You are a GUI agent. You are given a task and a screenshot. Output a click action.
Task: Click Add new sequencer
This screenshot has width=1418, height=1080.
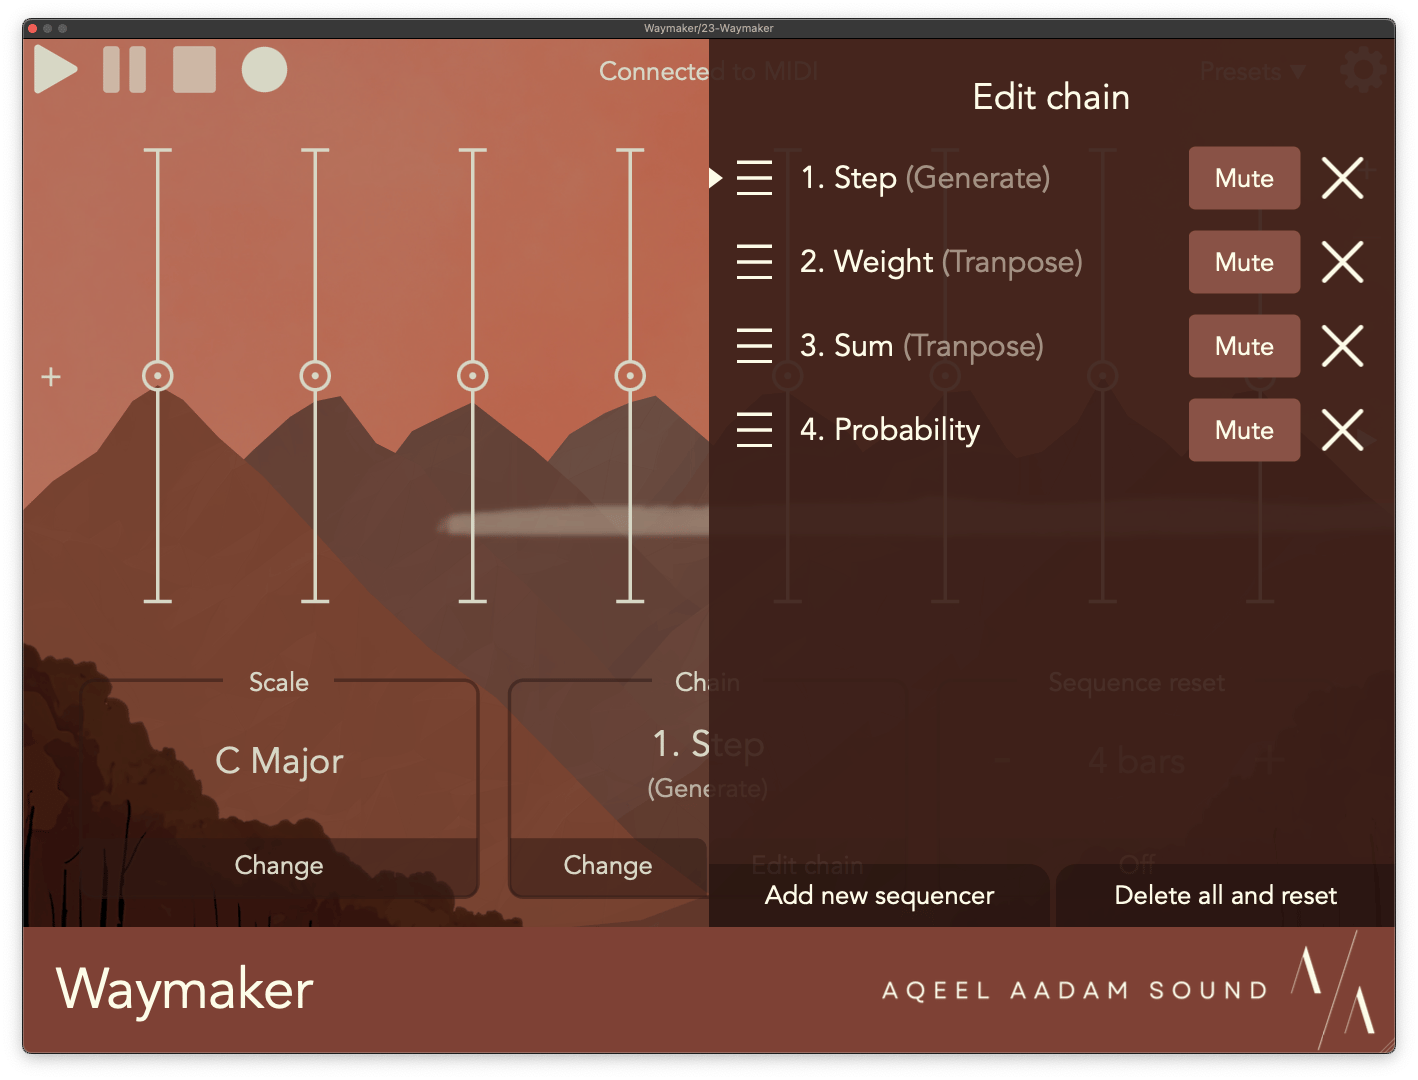tap(879, 895)
